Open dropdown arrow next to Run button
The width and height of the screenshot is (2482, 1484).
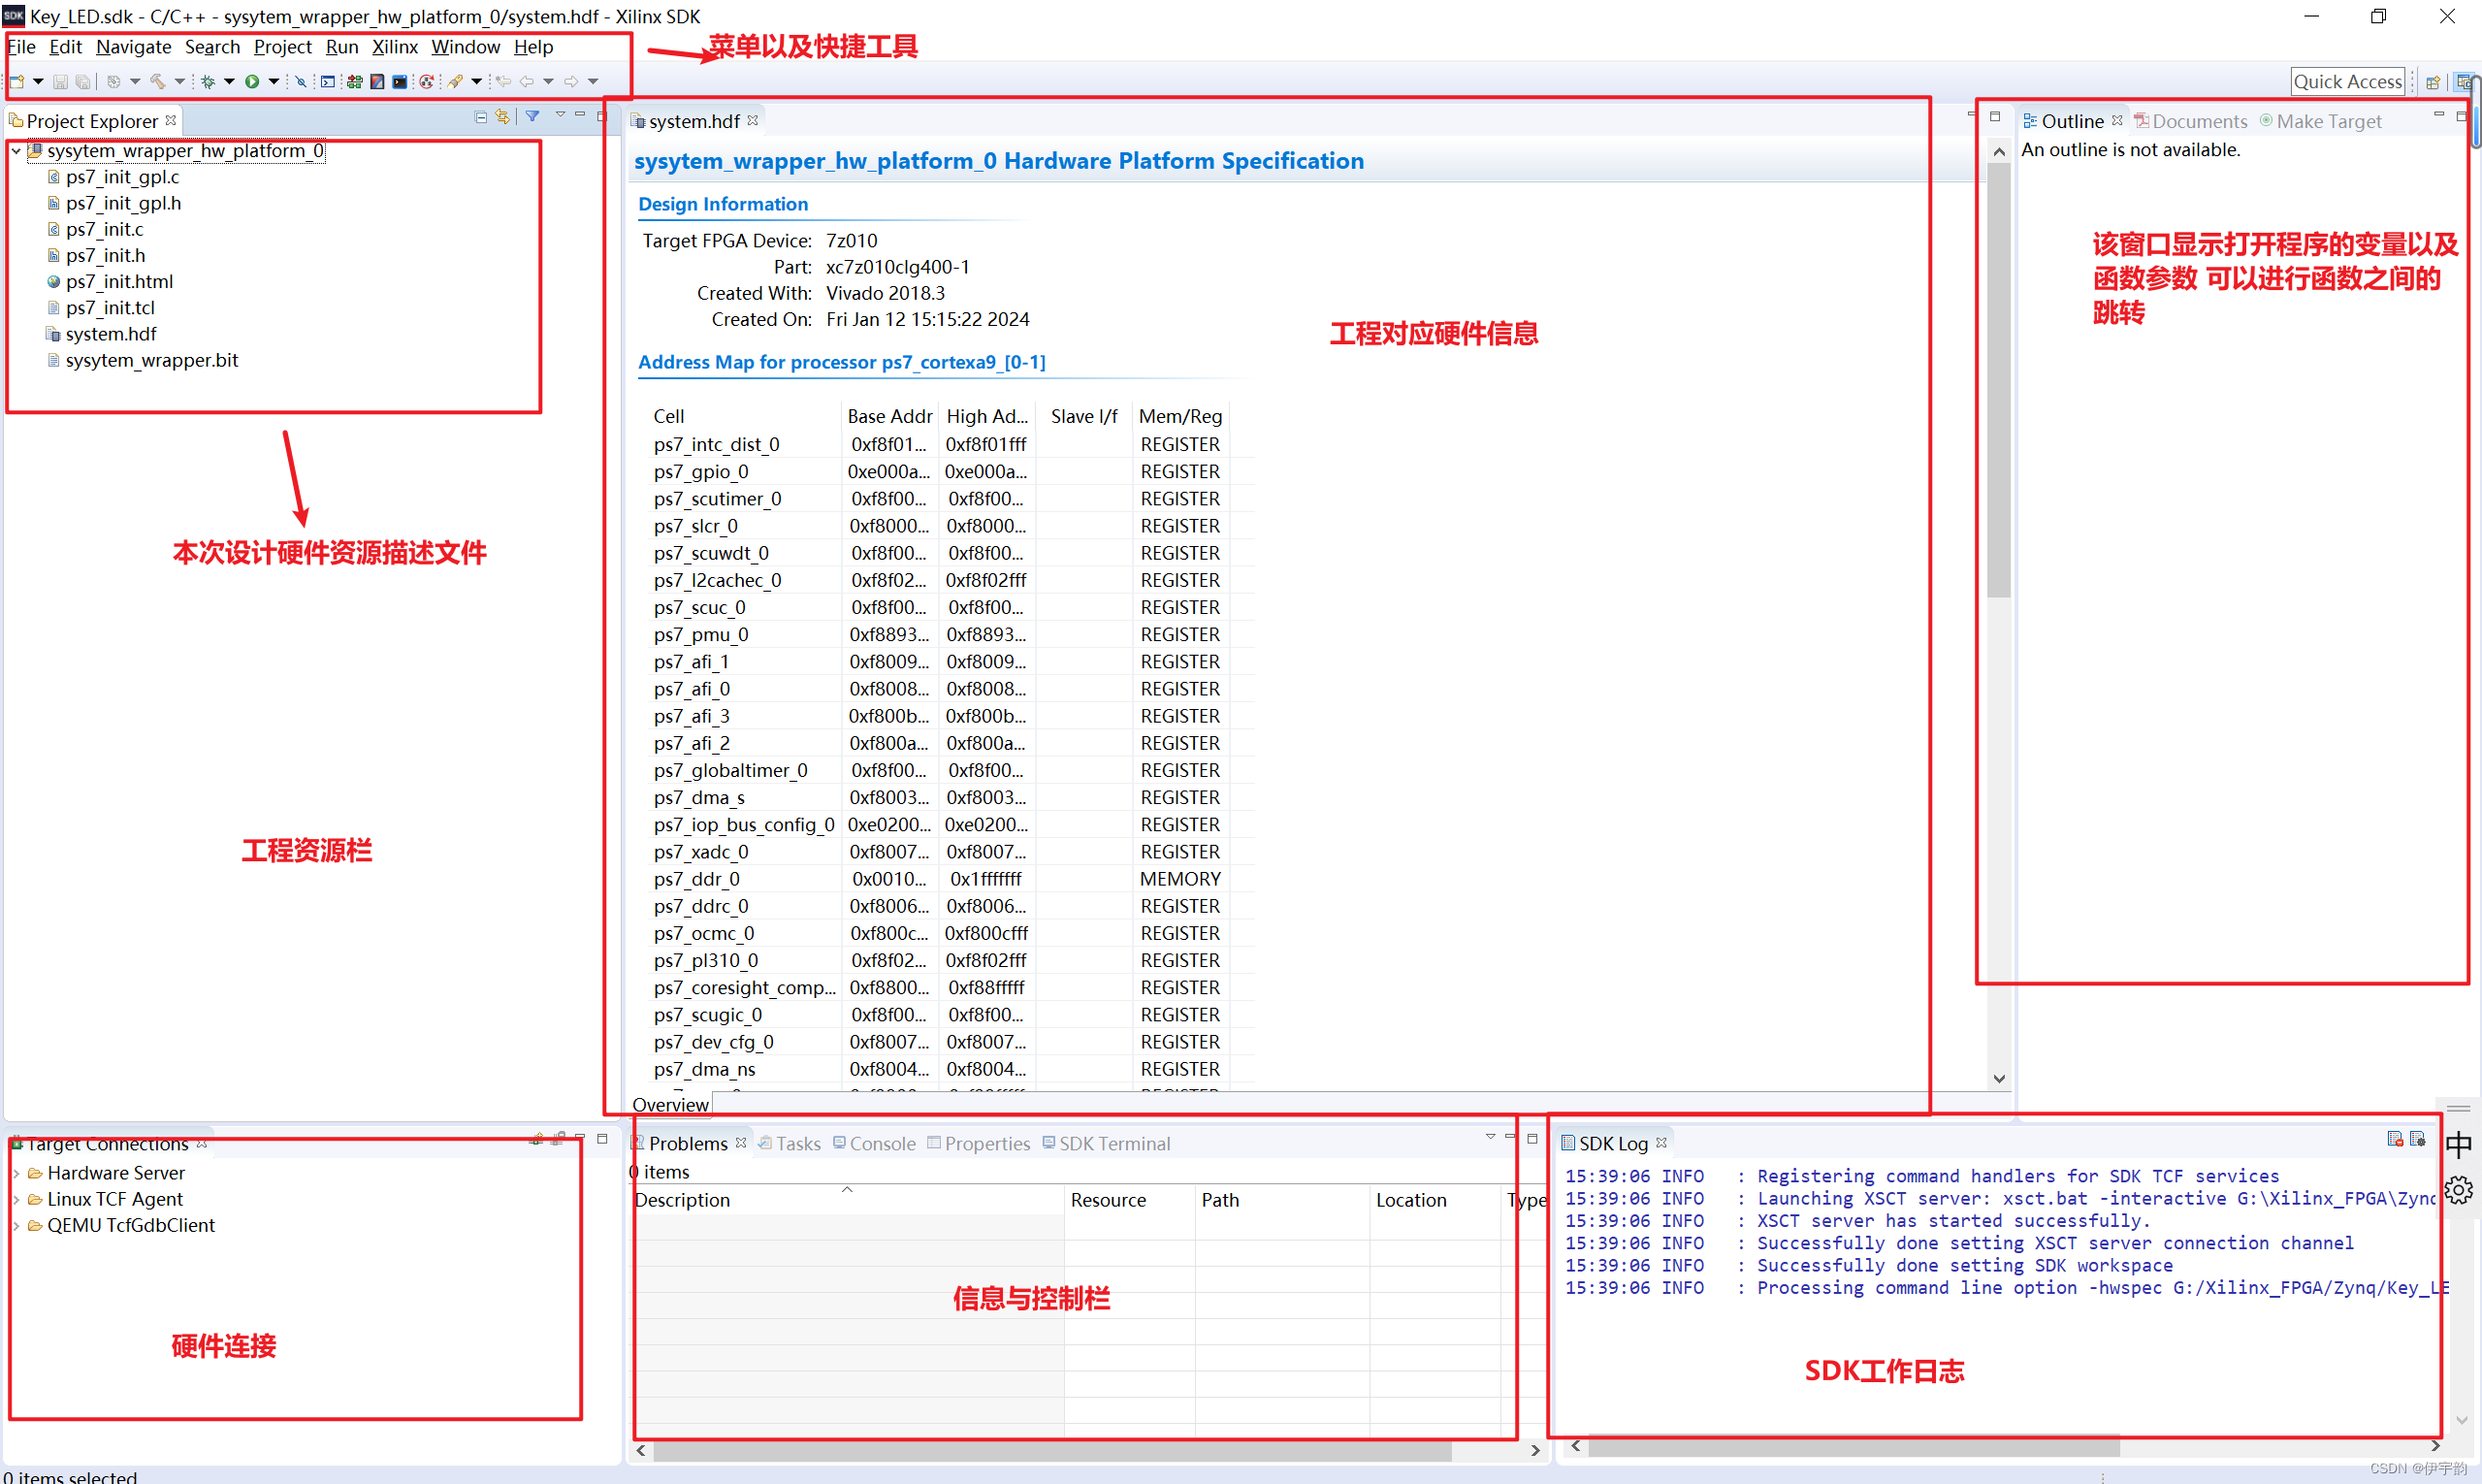pos(274,81)
